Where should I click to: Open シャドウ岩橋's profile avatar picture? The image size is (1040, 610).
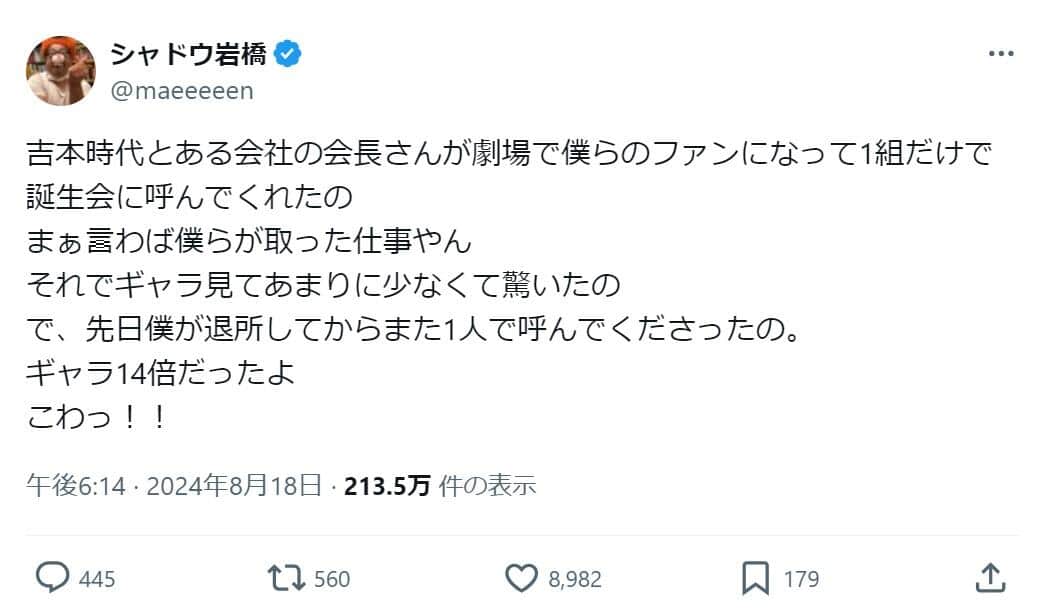point(61,71)
